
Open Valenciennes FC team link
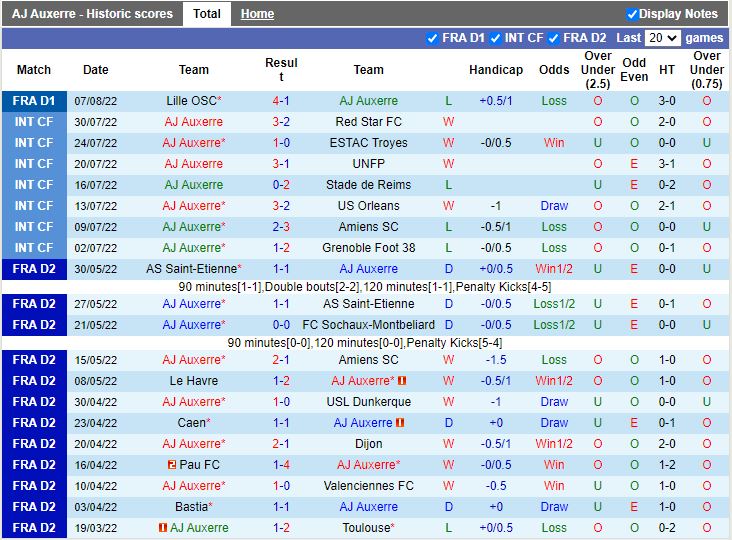point(368,486)
